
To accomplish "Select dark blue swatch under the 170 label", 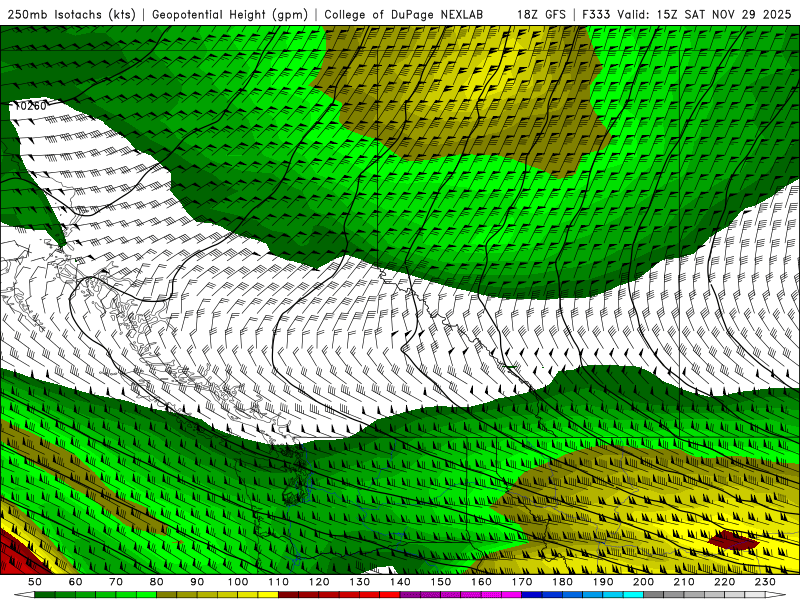I will 532,595.
